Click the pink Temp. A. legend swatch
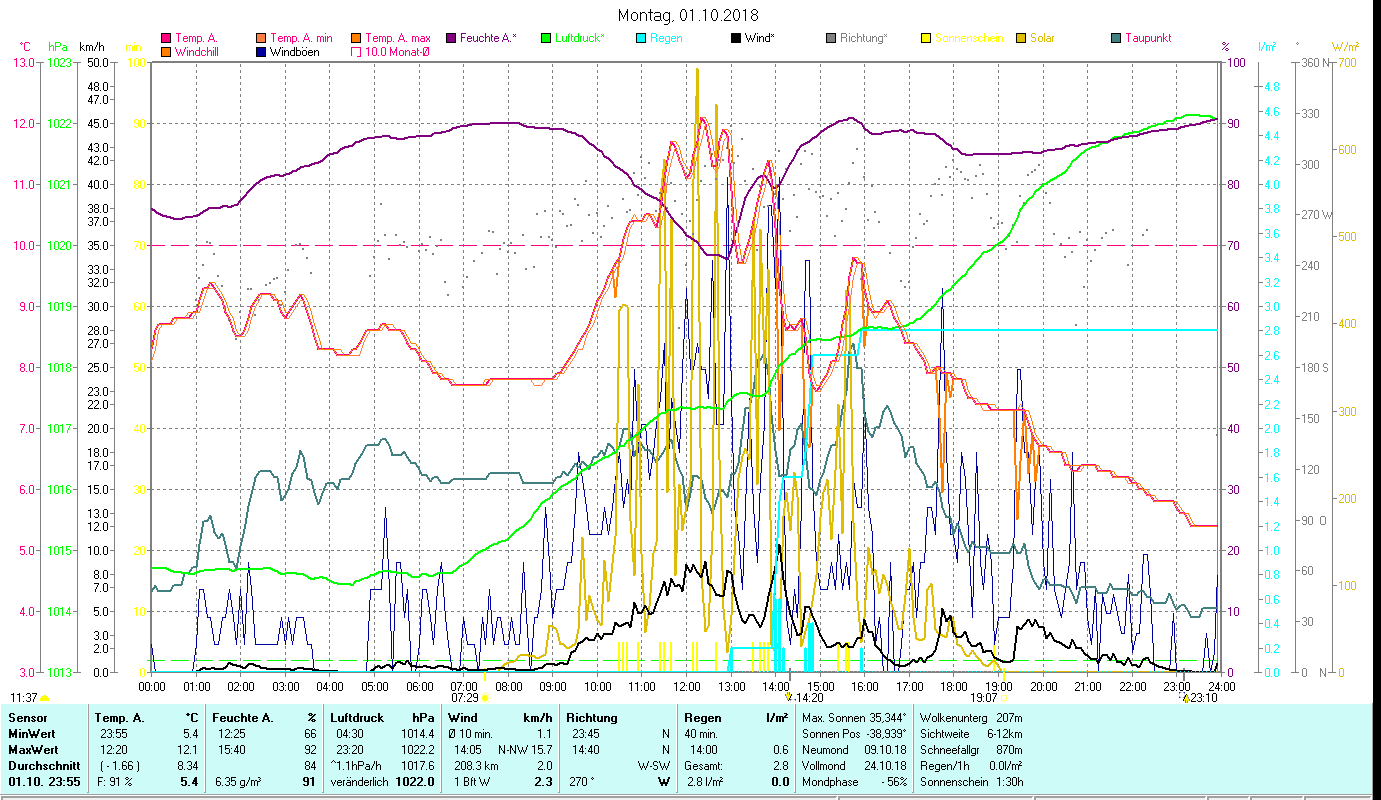1381x800 pixels. click(166, 38)
